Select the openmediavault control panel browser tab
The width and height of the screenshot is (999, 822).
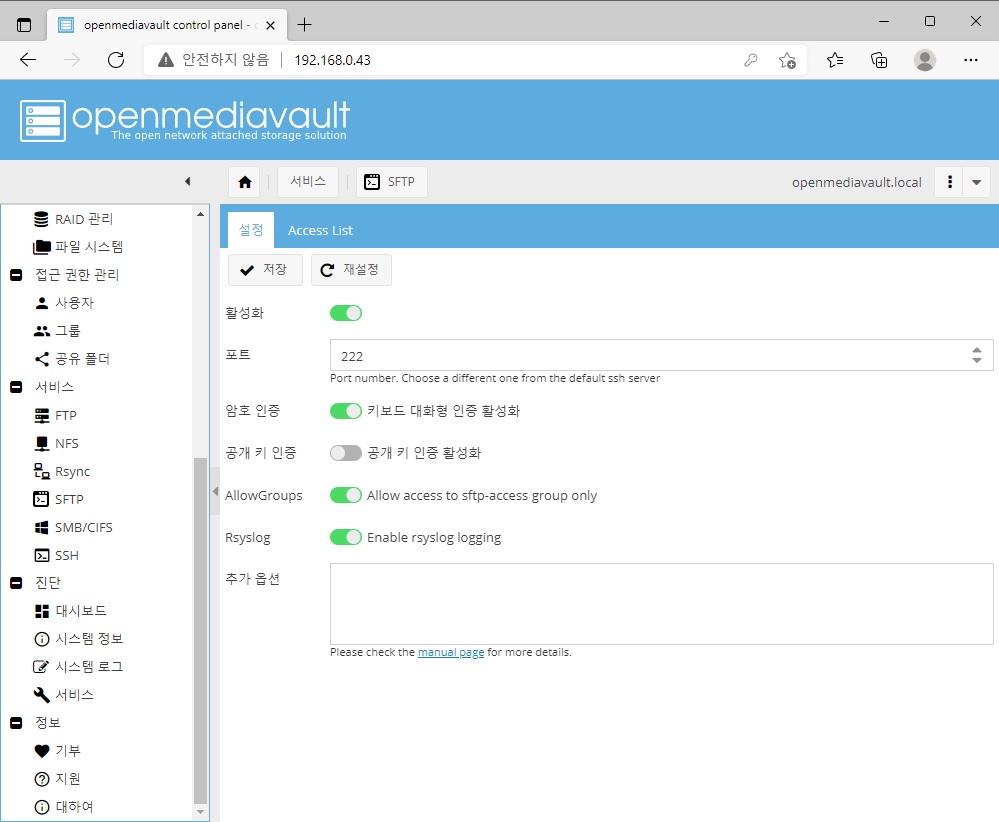167,25
